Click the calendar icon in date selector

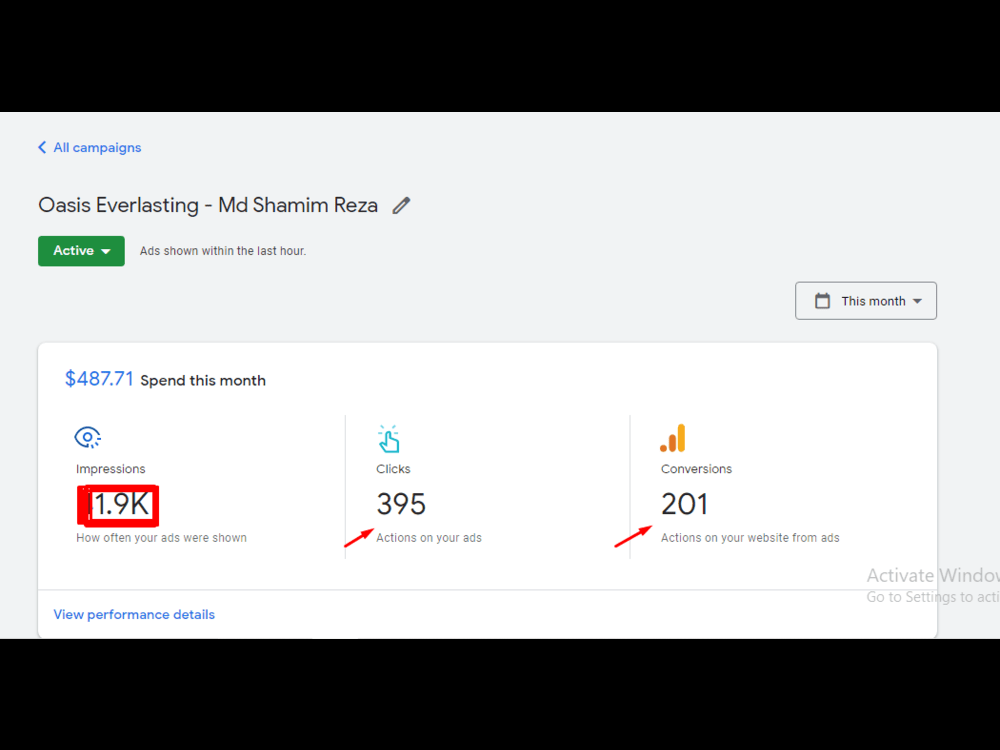click(823, 300)
